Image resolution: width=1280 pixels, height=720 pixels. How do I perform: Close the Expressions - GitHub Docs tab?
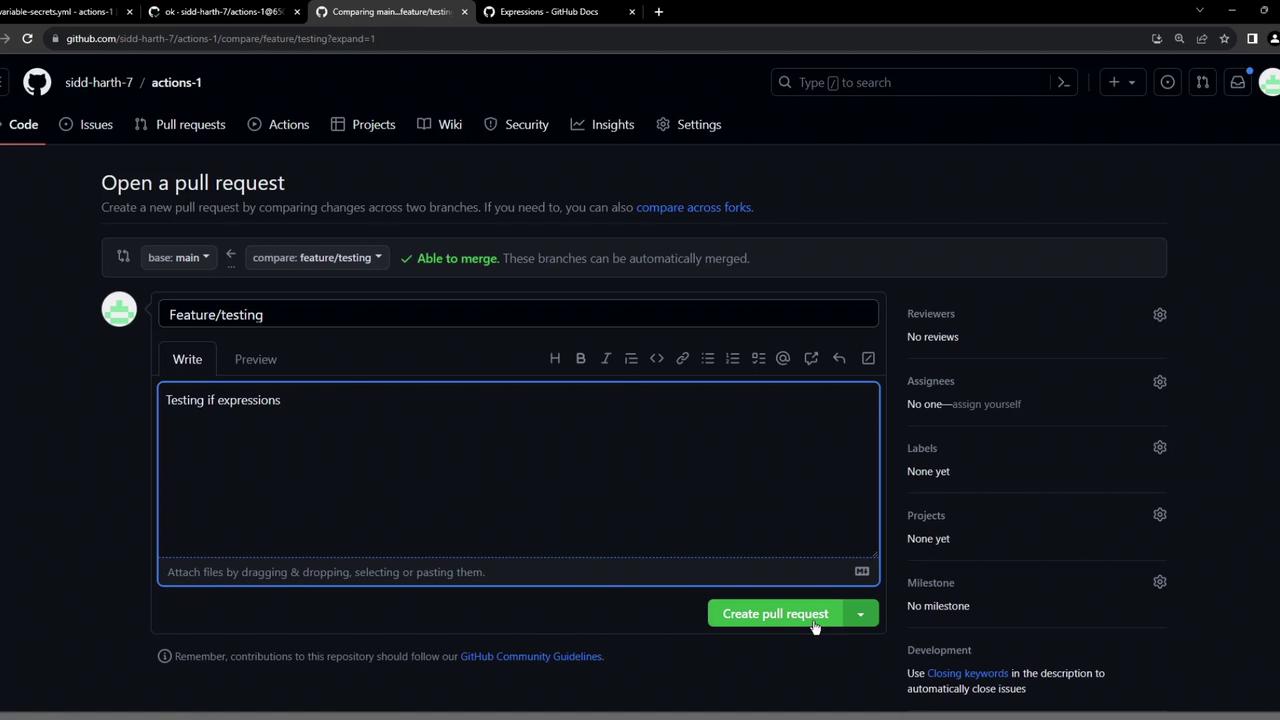pyautogui.click(x=632, y=12)
